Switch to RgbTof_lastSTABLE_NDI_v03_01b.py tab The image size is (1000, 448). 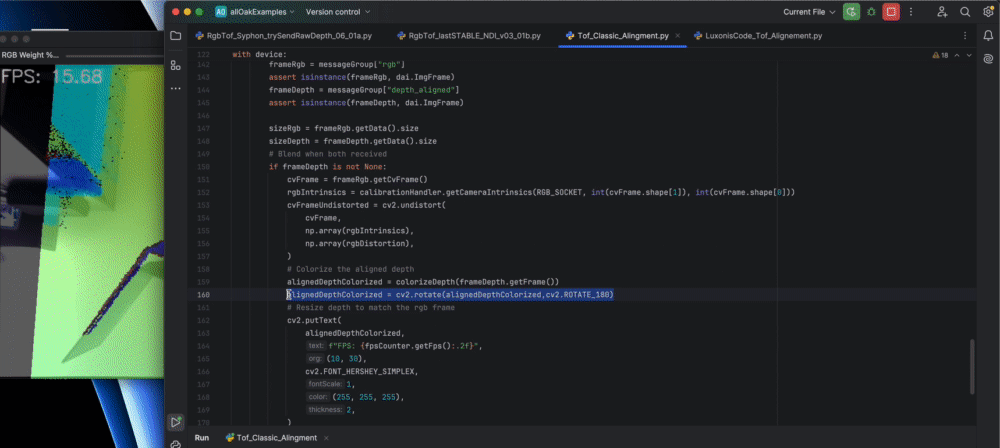click(469, 36)
